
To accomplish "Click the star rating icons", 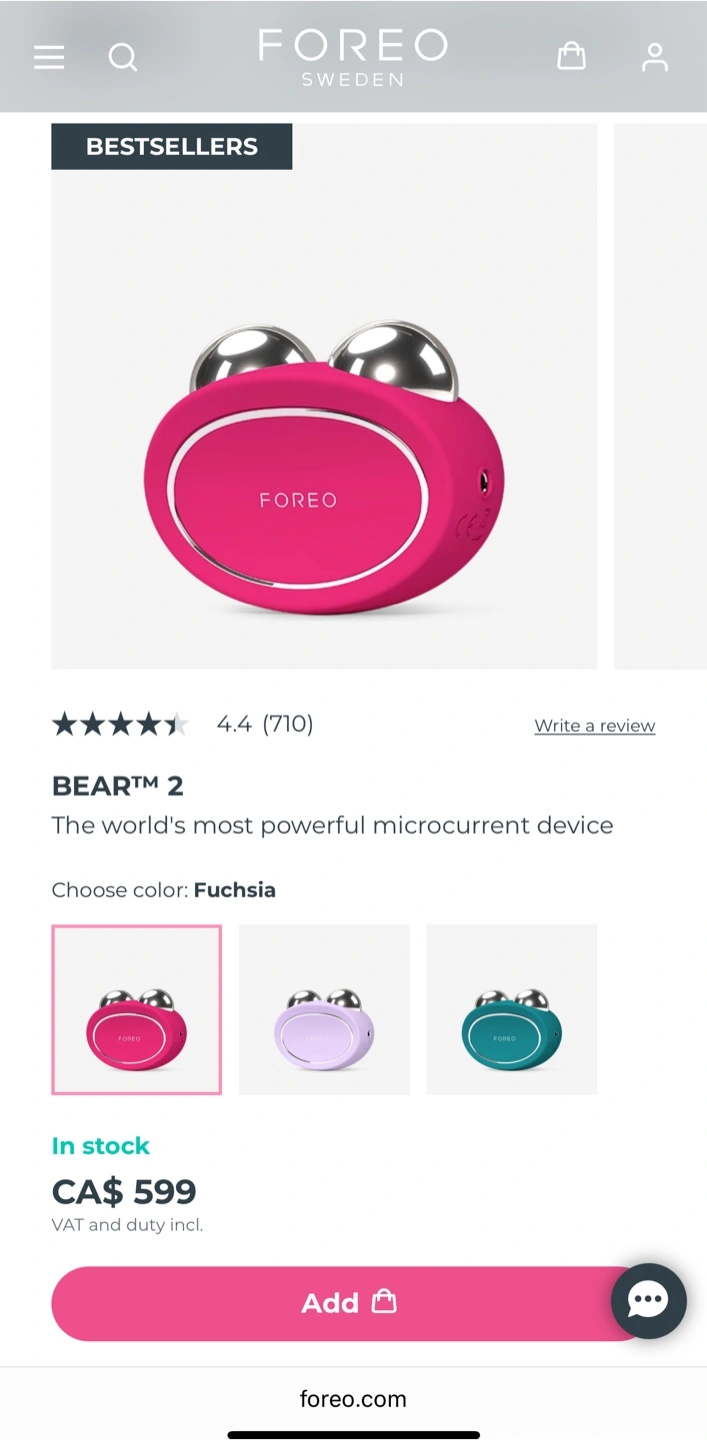I will (120, 724).
